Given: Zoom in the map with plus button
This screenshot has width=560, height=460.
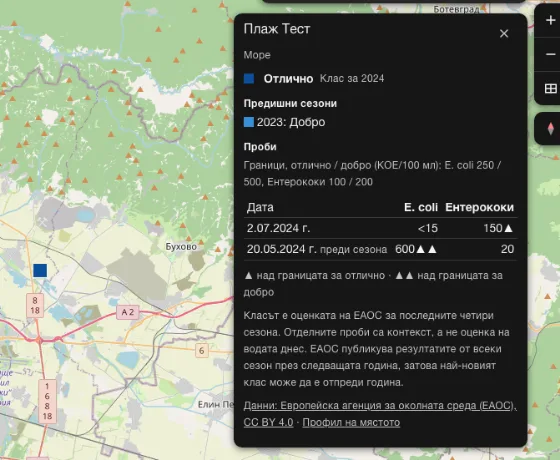Looking at the screenshot, I should click(550, 21).
